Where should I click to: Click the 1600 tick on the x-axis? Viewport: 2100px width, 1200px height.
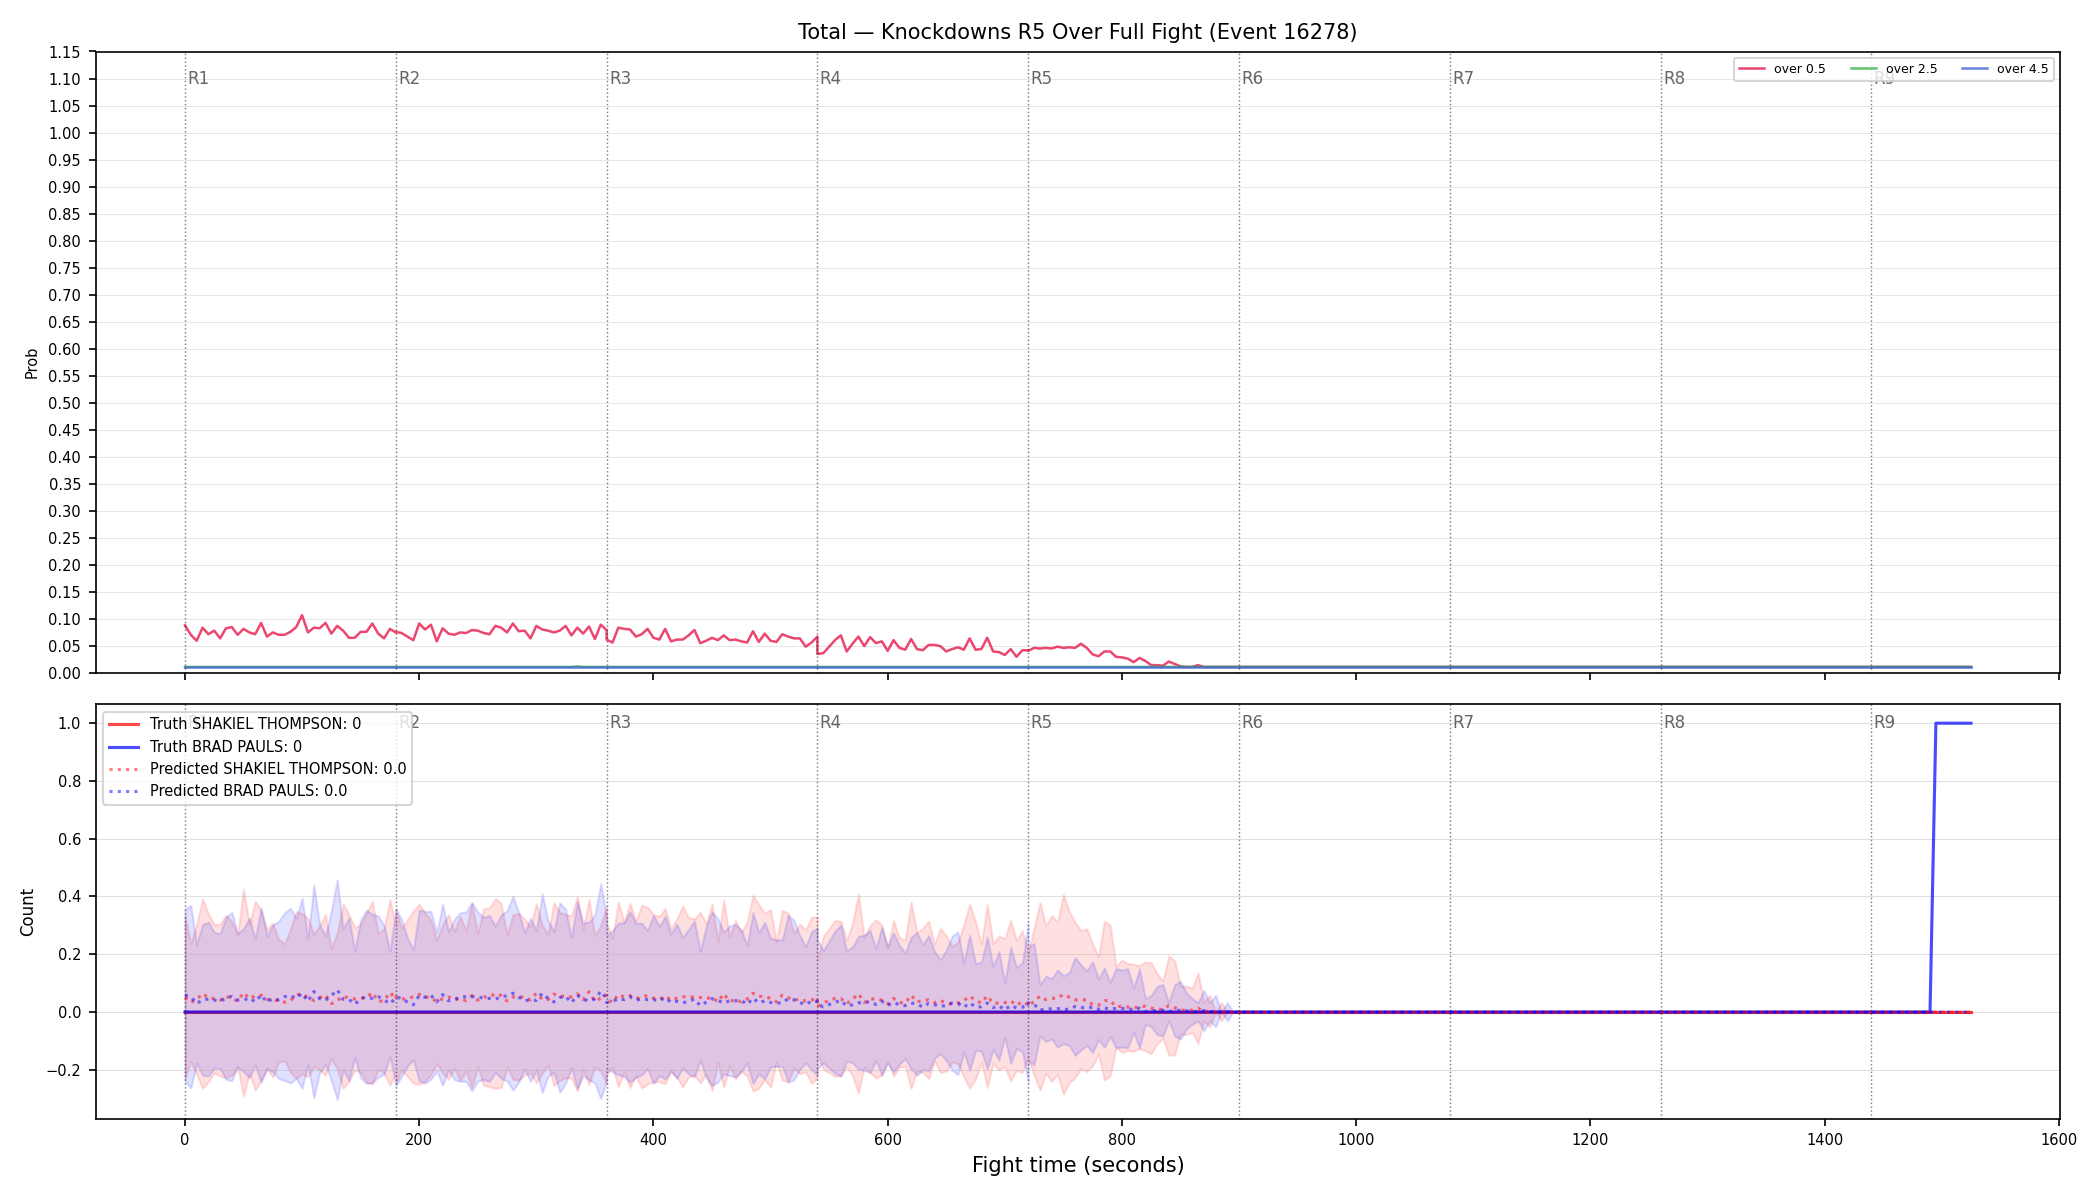click(2059, 1139)
